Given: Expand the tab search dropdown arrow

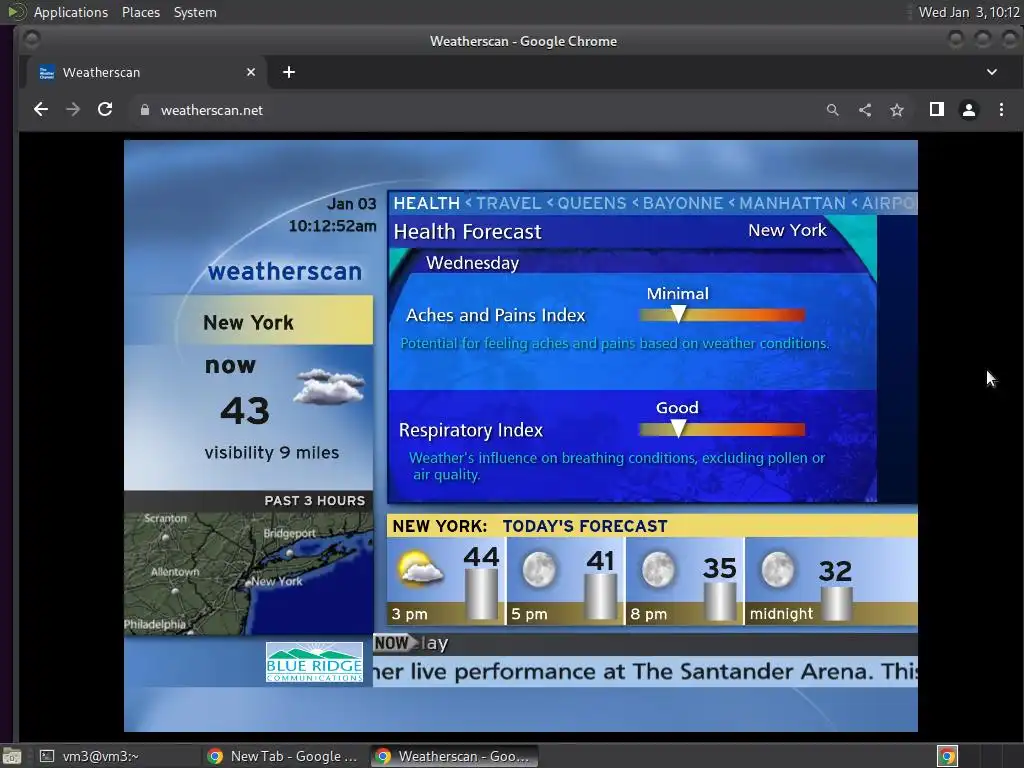Looking at the screenshot, I should (x=991, y=72).
